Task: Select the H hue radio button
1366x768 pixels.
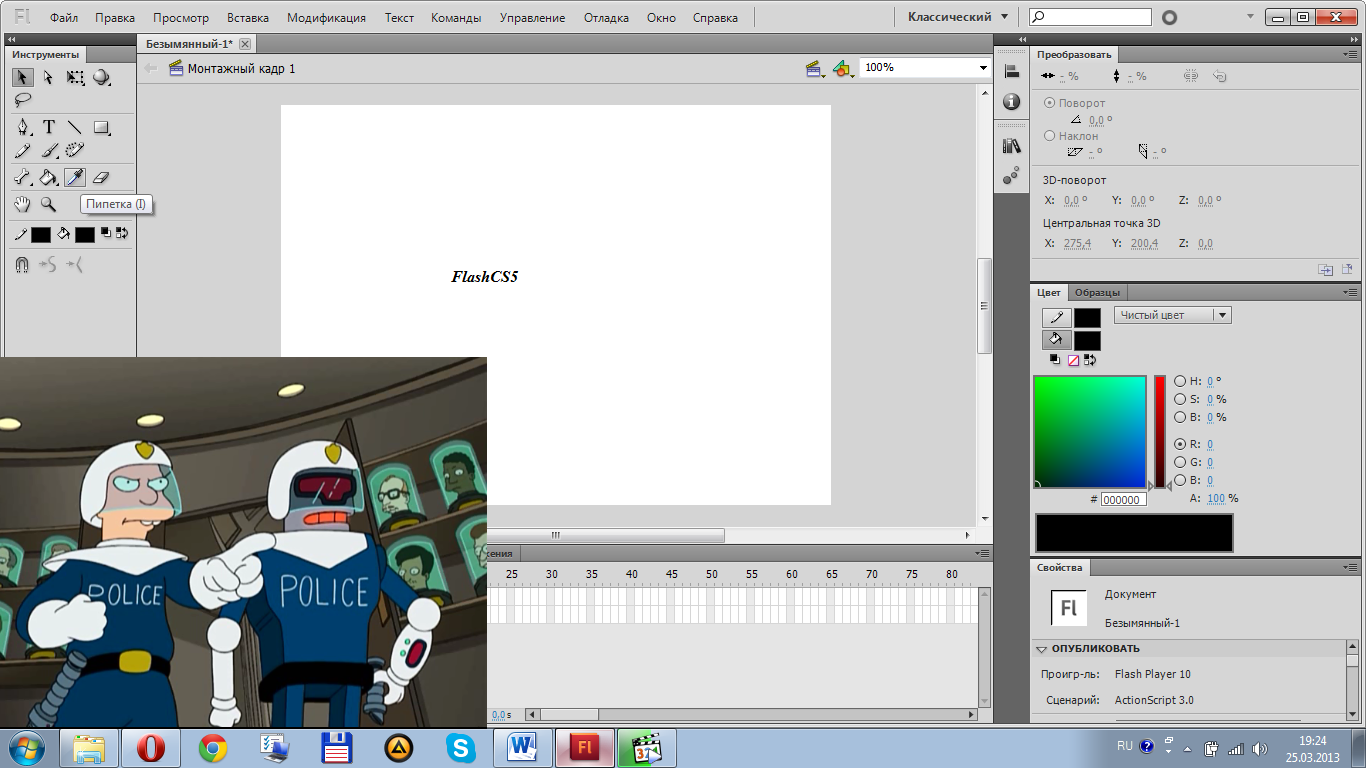Action: click(x=1180, y=381)
